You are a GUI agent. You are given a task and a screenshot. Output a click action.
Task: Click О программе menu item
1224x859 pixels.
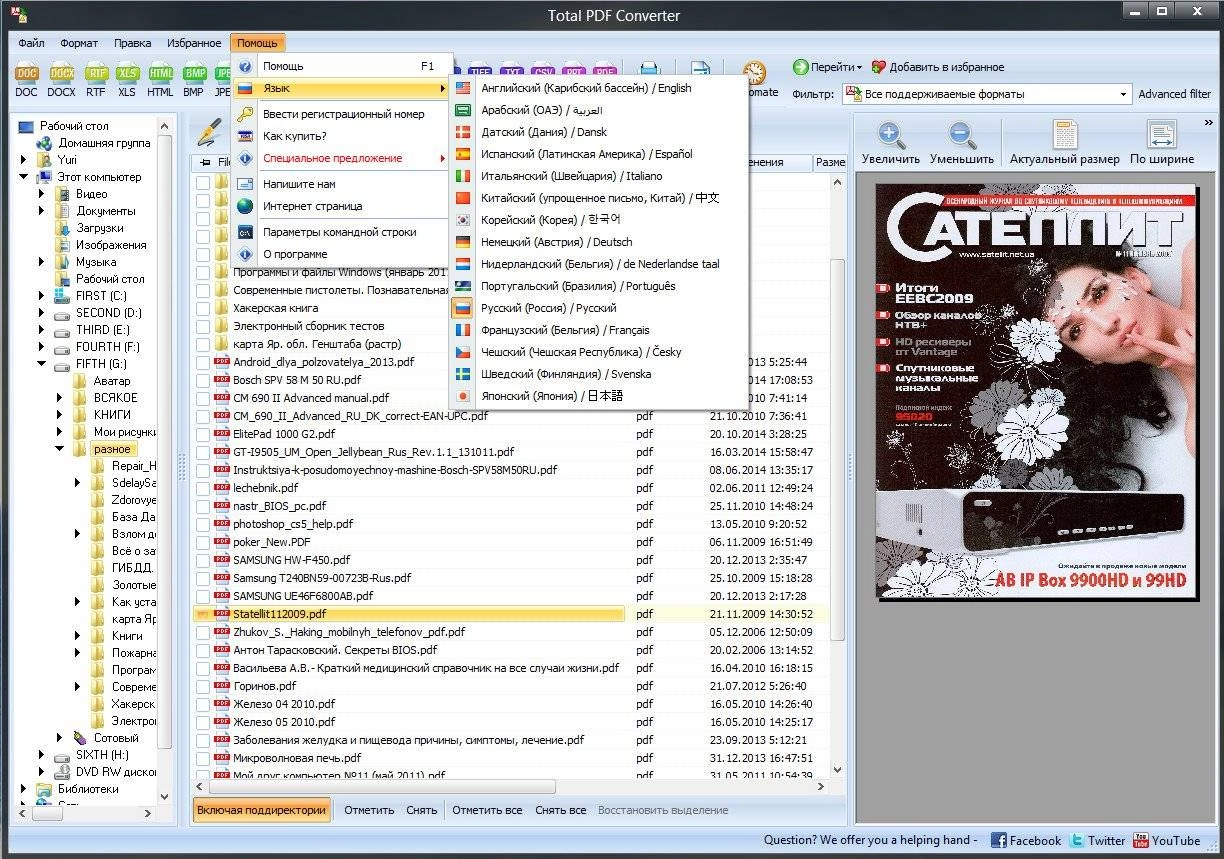click(342, 254)
